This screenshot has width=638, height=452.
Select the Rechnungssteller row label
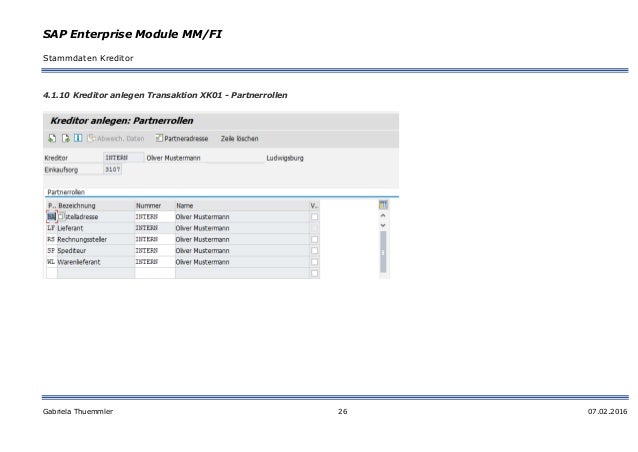pyautogui.click(x=82, y=240)
